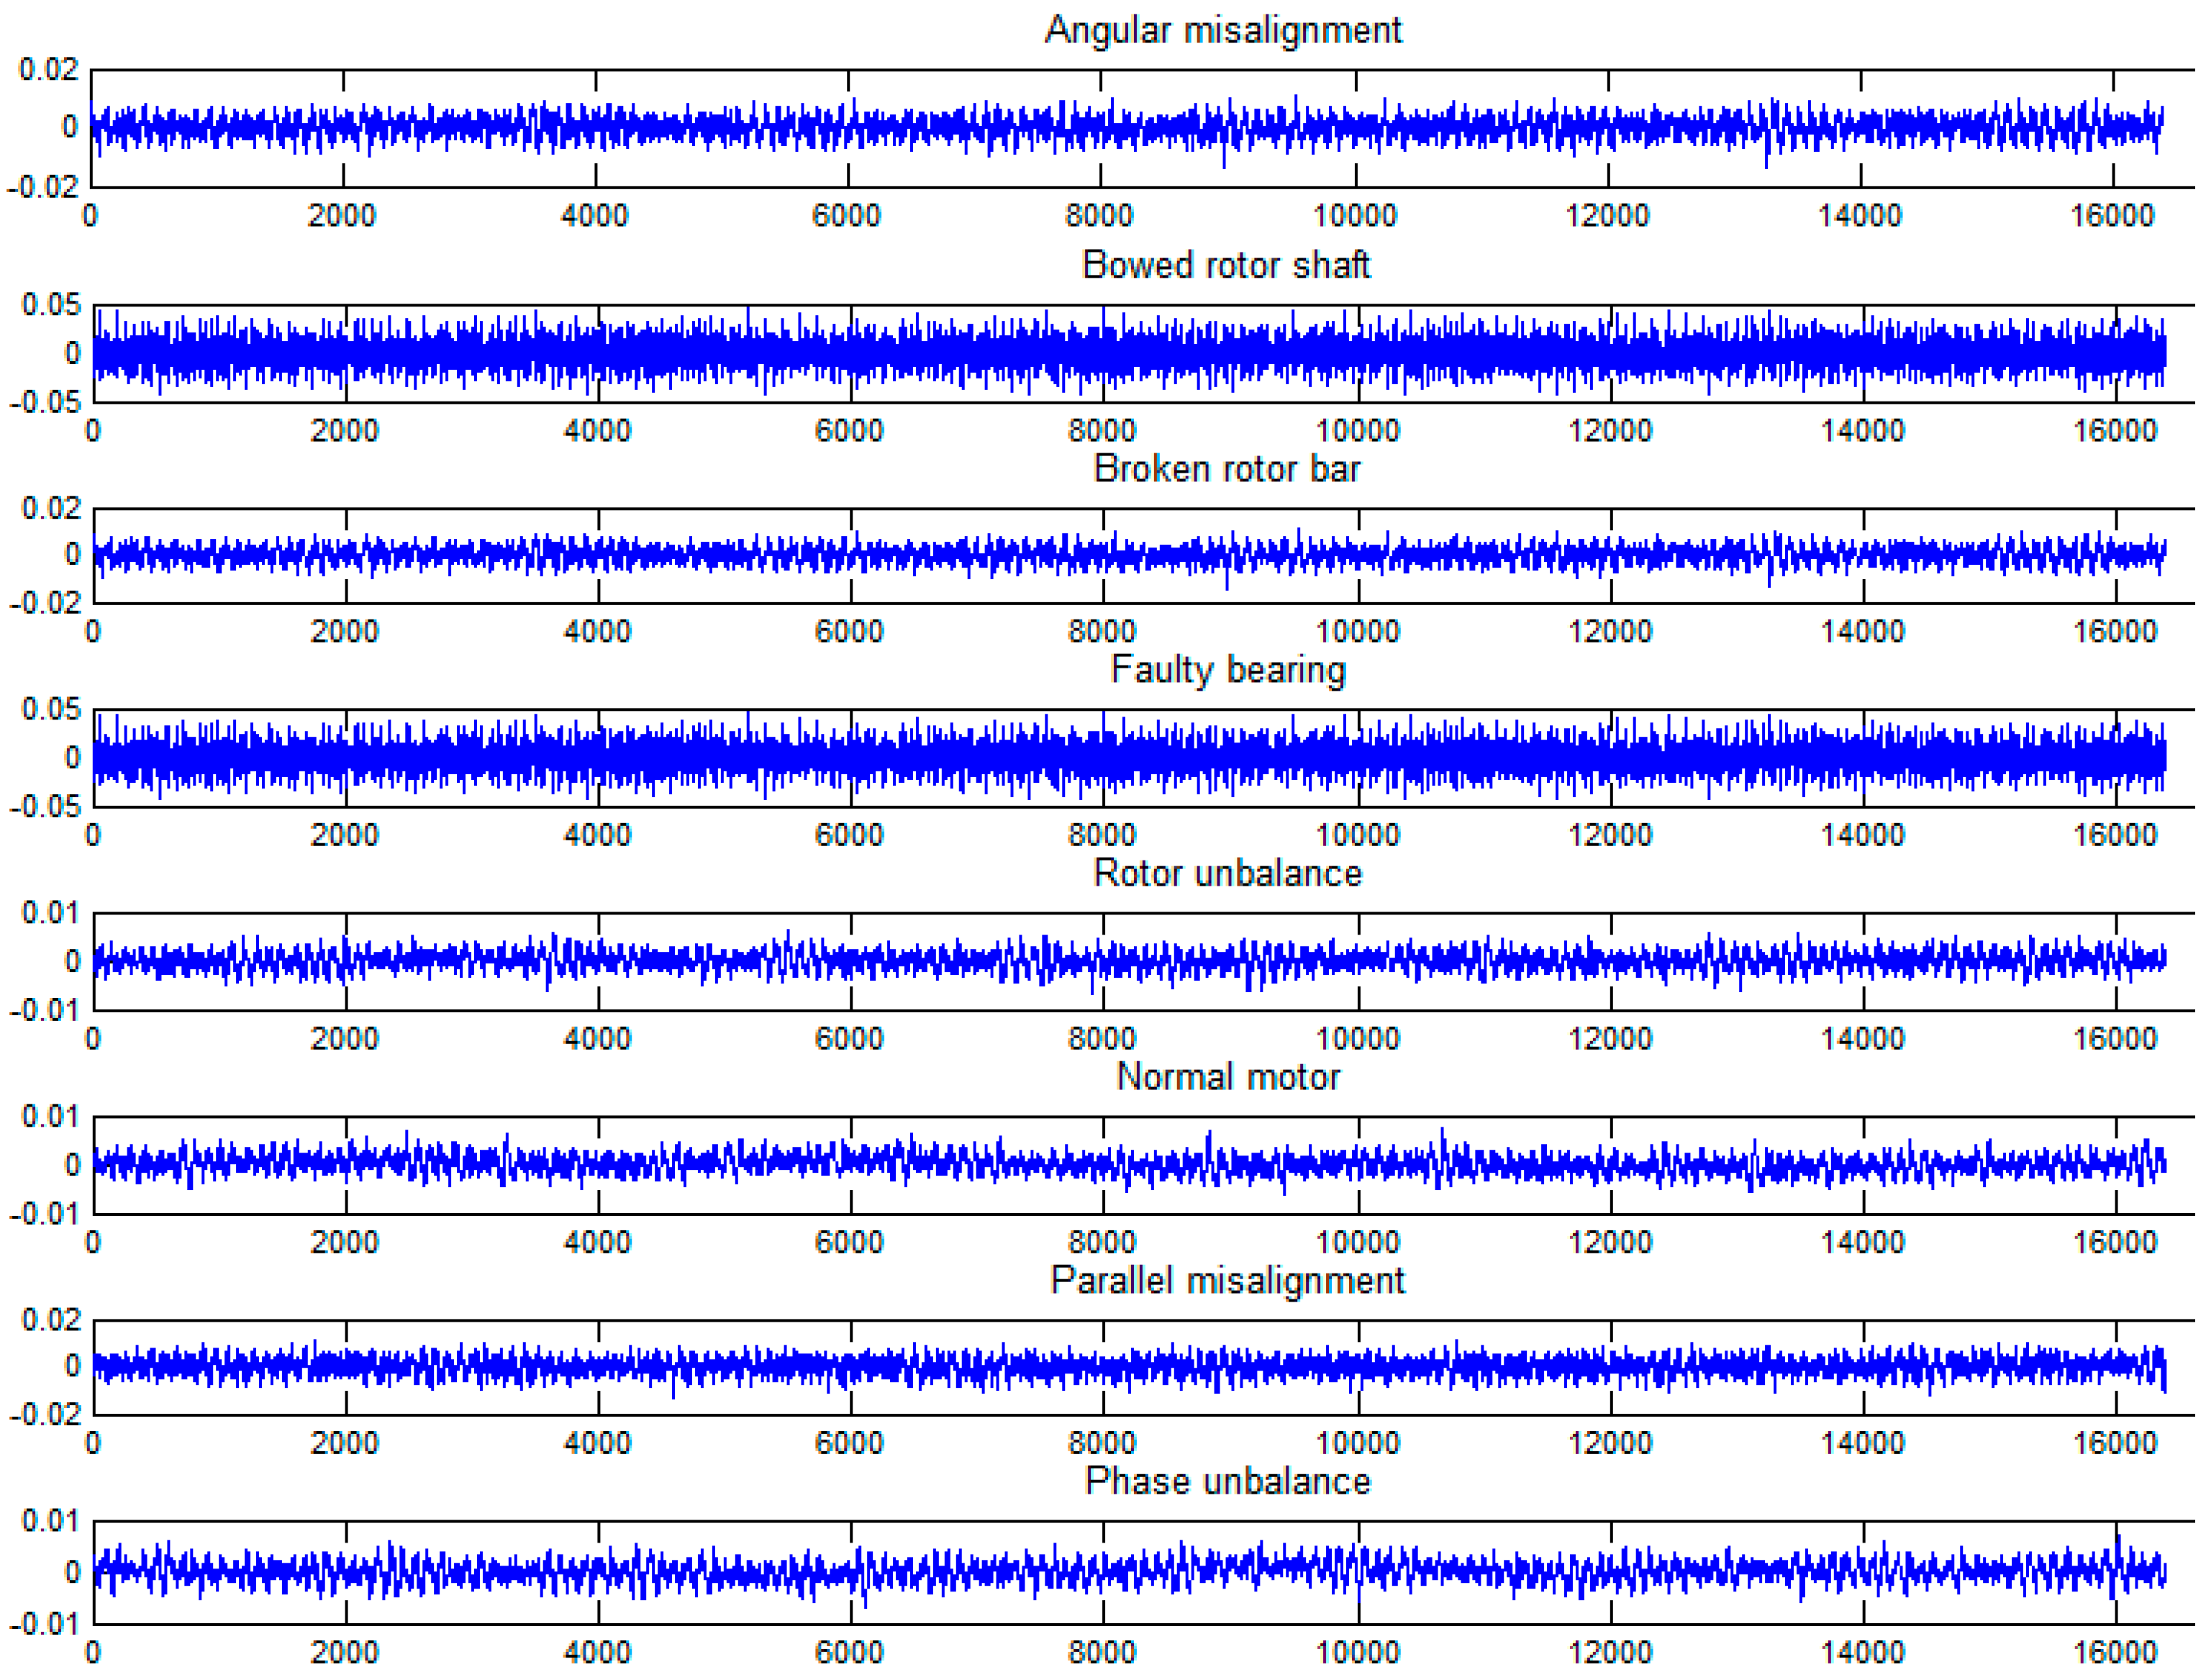This screenshot has height=1680, width=2206.
Task: Click the Rotor unbalance plot title
Action: tap(1227, 873)
